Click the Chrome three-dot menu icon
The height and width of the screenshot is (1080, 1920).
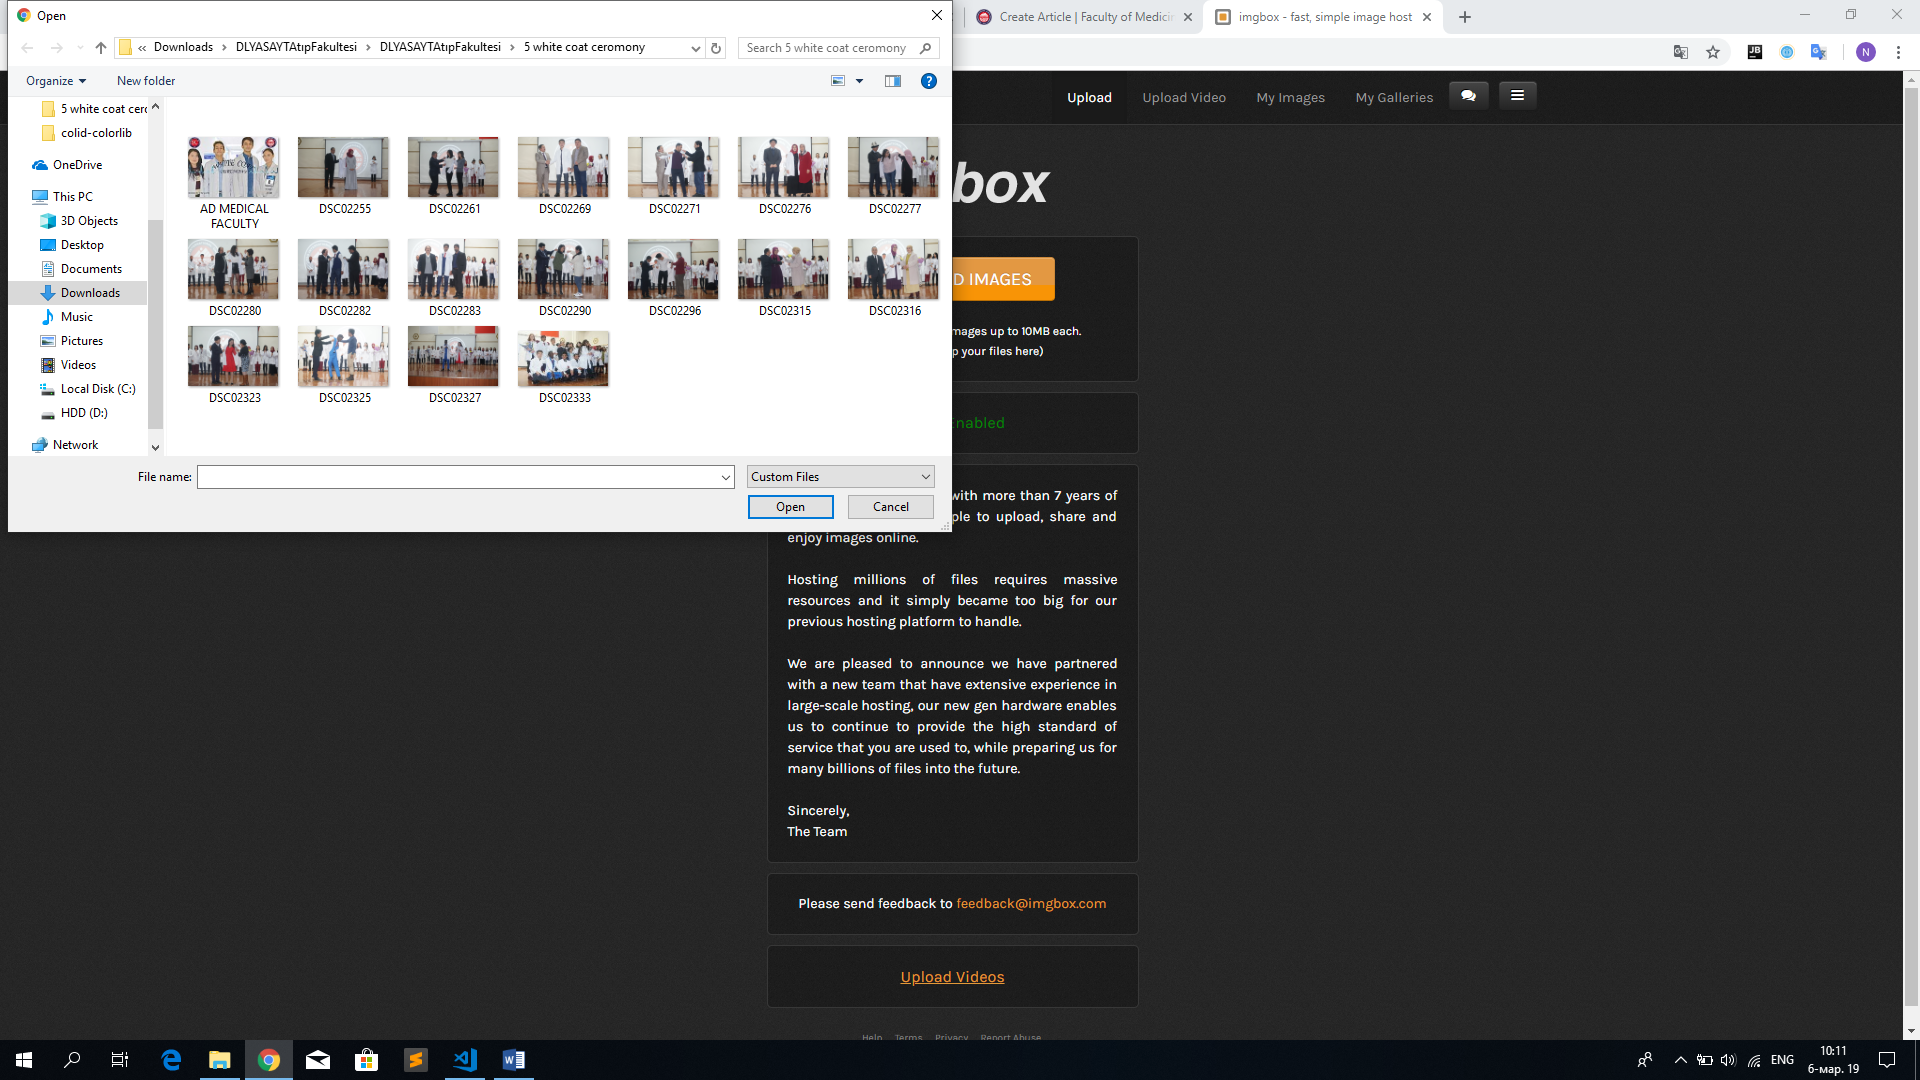tap(1898, 52)
